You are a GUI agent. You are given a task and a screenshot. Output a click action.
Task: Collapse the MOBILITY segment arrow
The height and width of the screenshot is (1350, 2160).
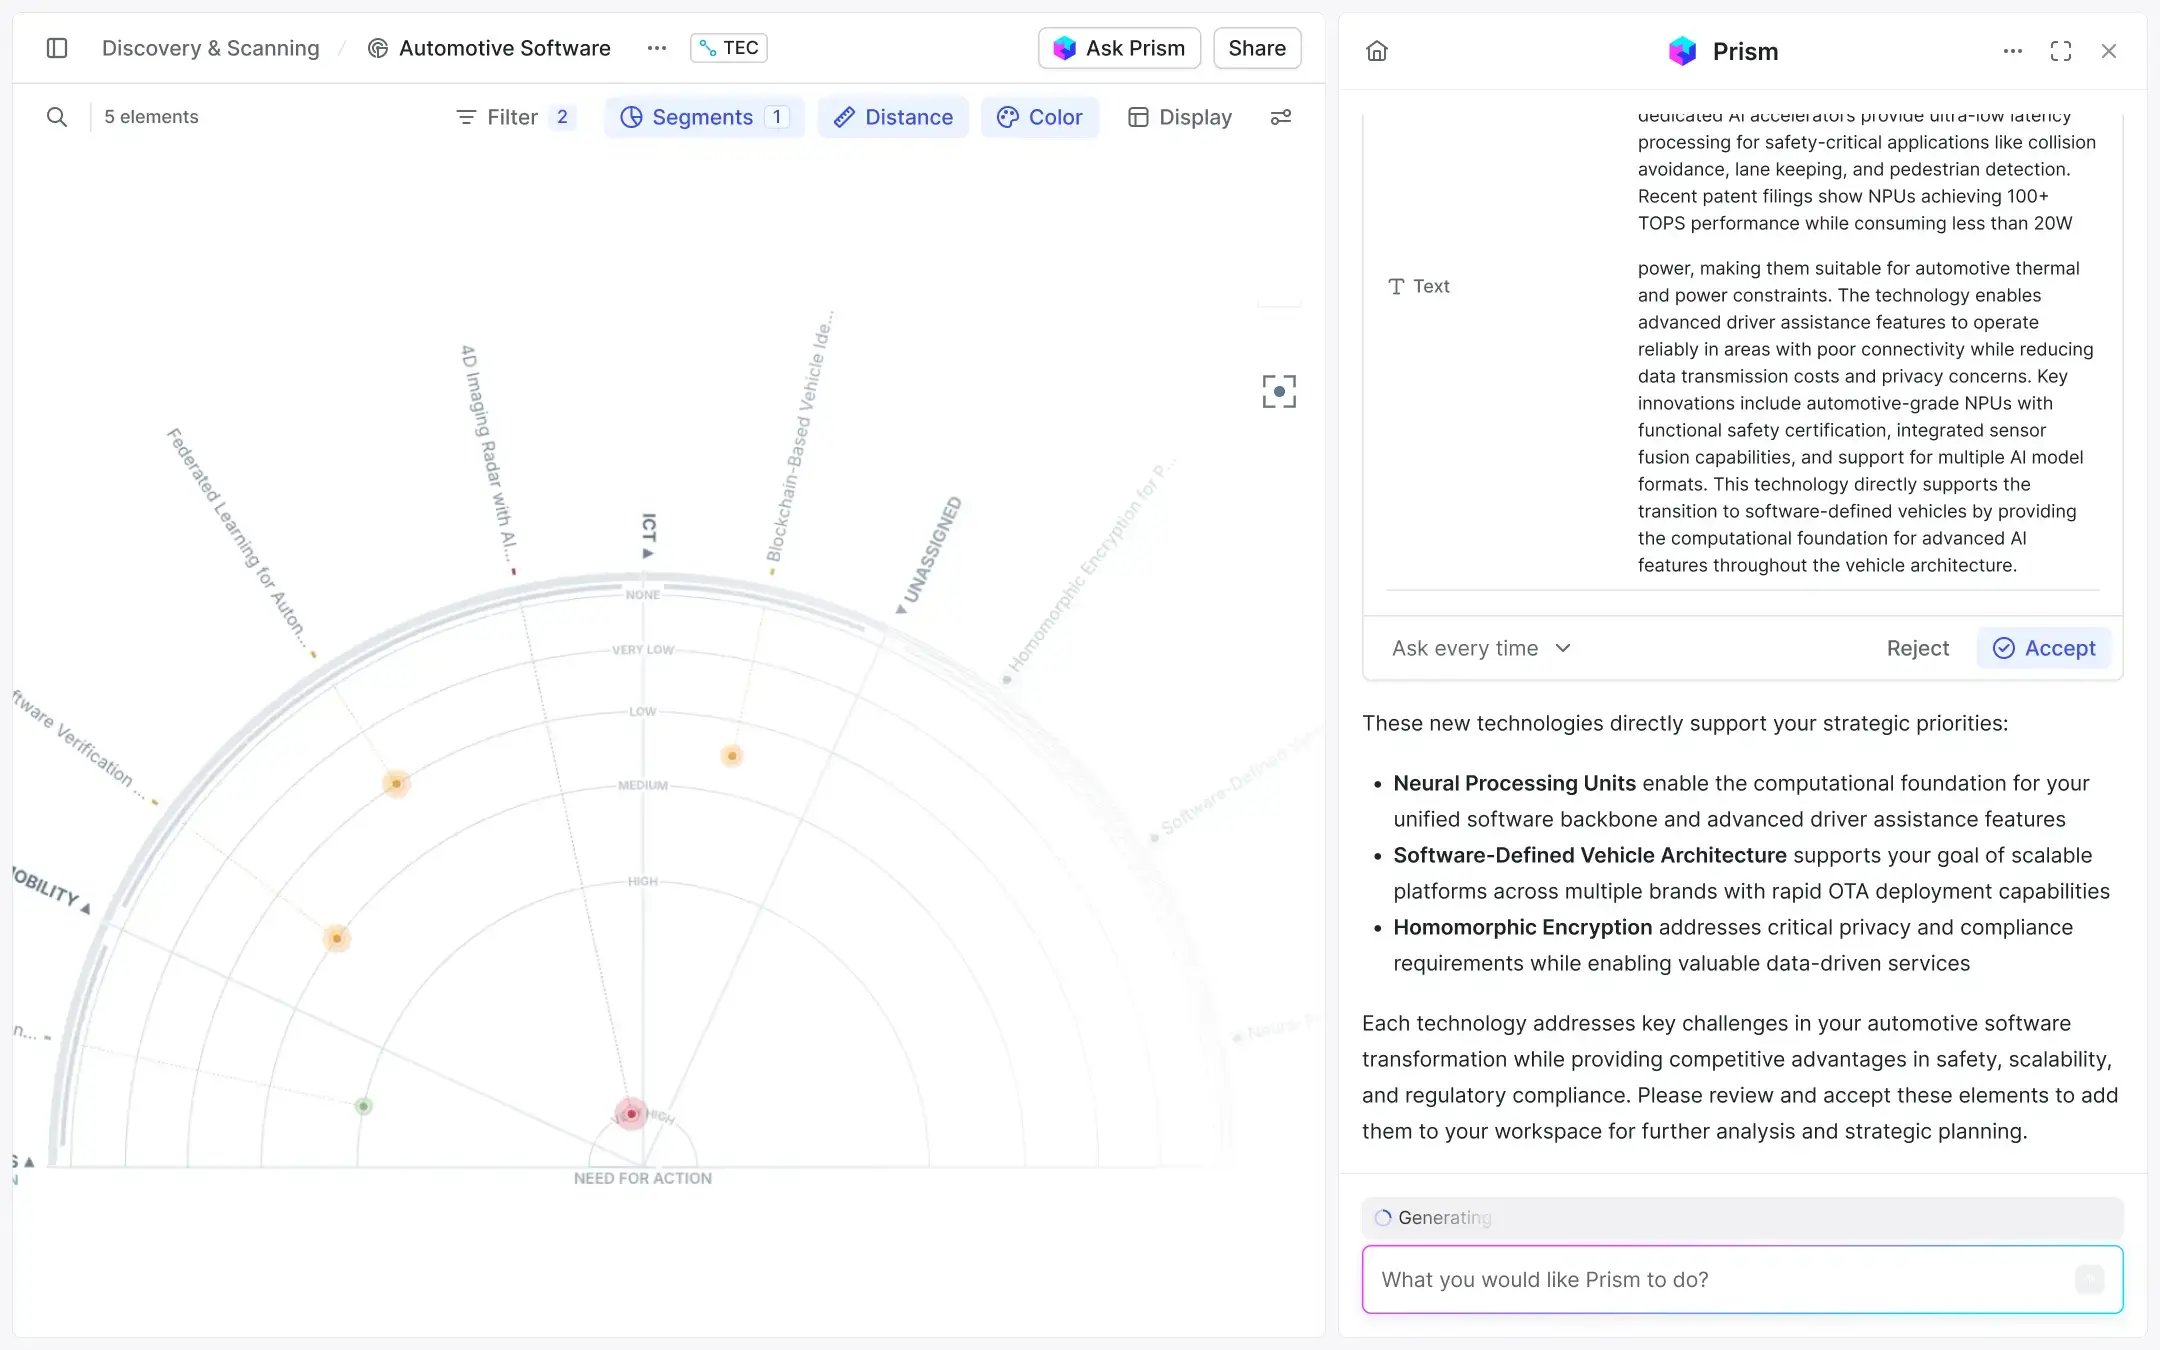[x=86, y=908]
